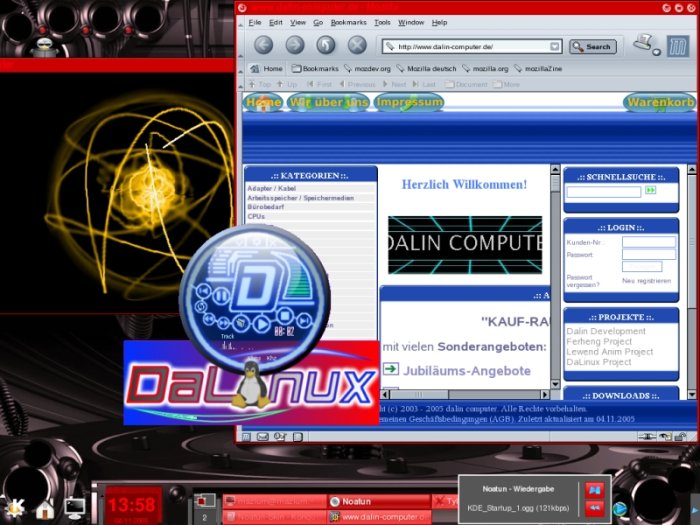Open the File menu in Mozilla
Image resolution: width=700 pixels, height=525 pixels.
pyautogui.click(x=255, y=22)
